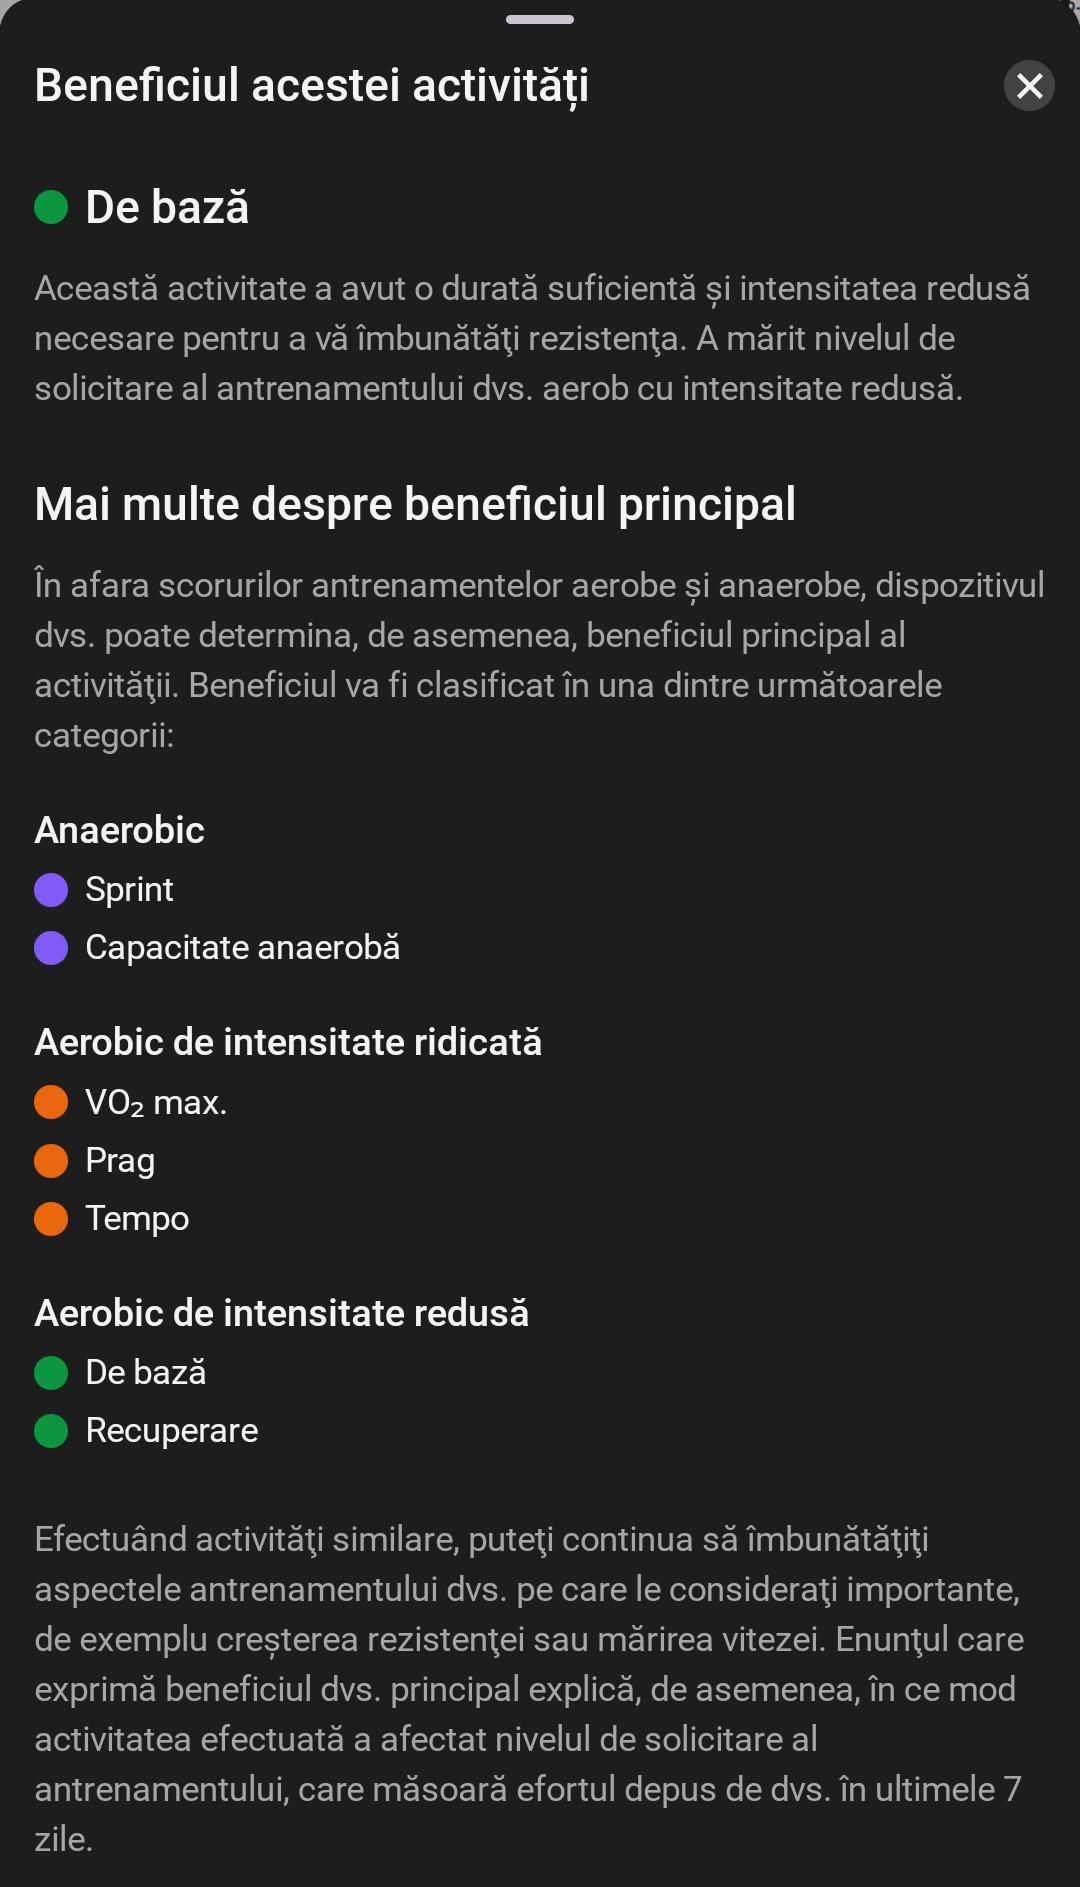Tap the Anaerobic section heading
1080x1887 pixels.
119,830
